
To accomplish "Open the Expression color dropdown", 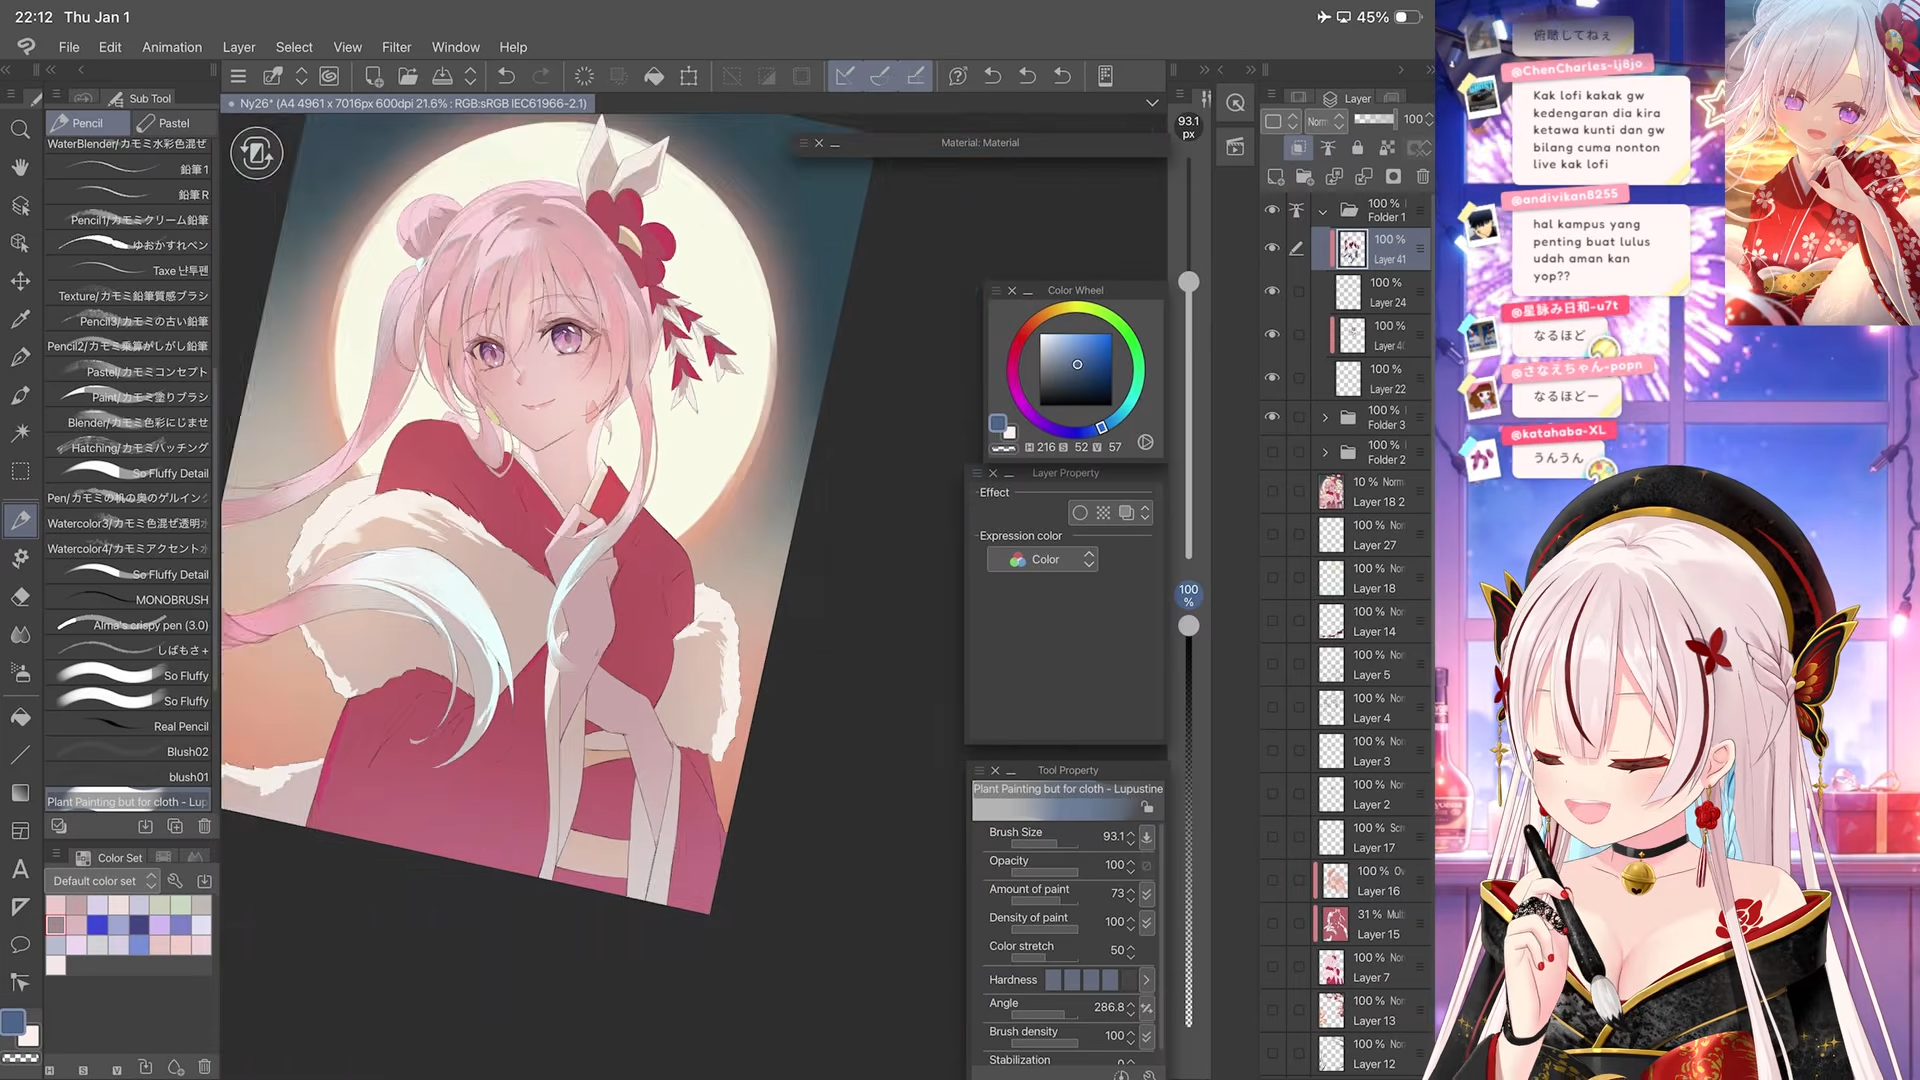I will tap(1043, 560).
